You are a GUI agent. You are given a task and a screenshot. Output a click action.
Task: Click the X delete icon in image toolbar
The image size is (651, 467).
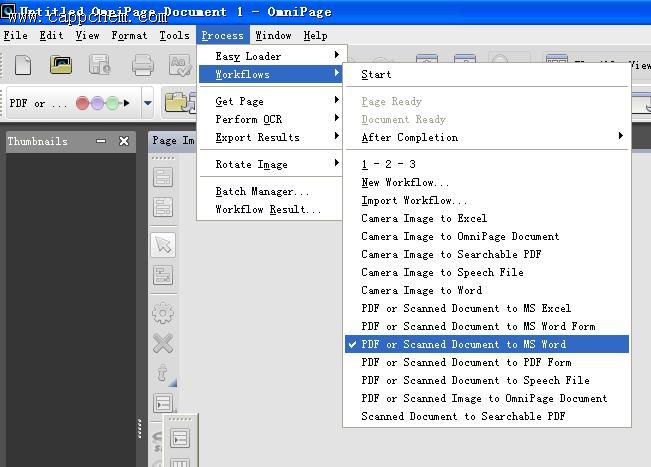coord(163,344)
